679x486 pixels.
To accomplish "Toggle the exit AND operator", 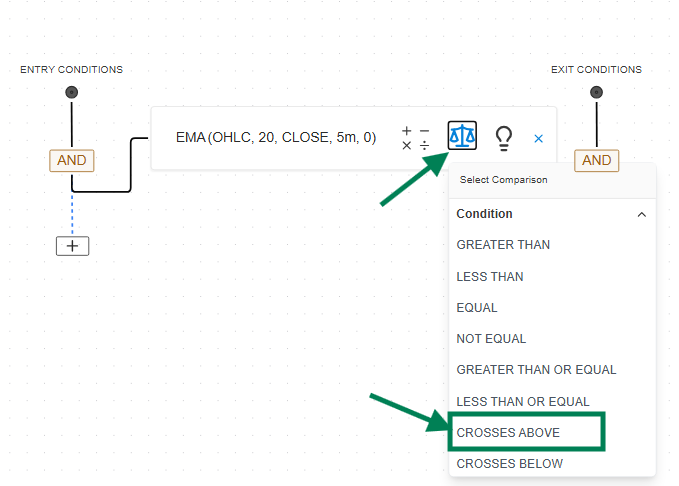I will click(x=596, y=160).
